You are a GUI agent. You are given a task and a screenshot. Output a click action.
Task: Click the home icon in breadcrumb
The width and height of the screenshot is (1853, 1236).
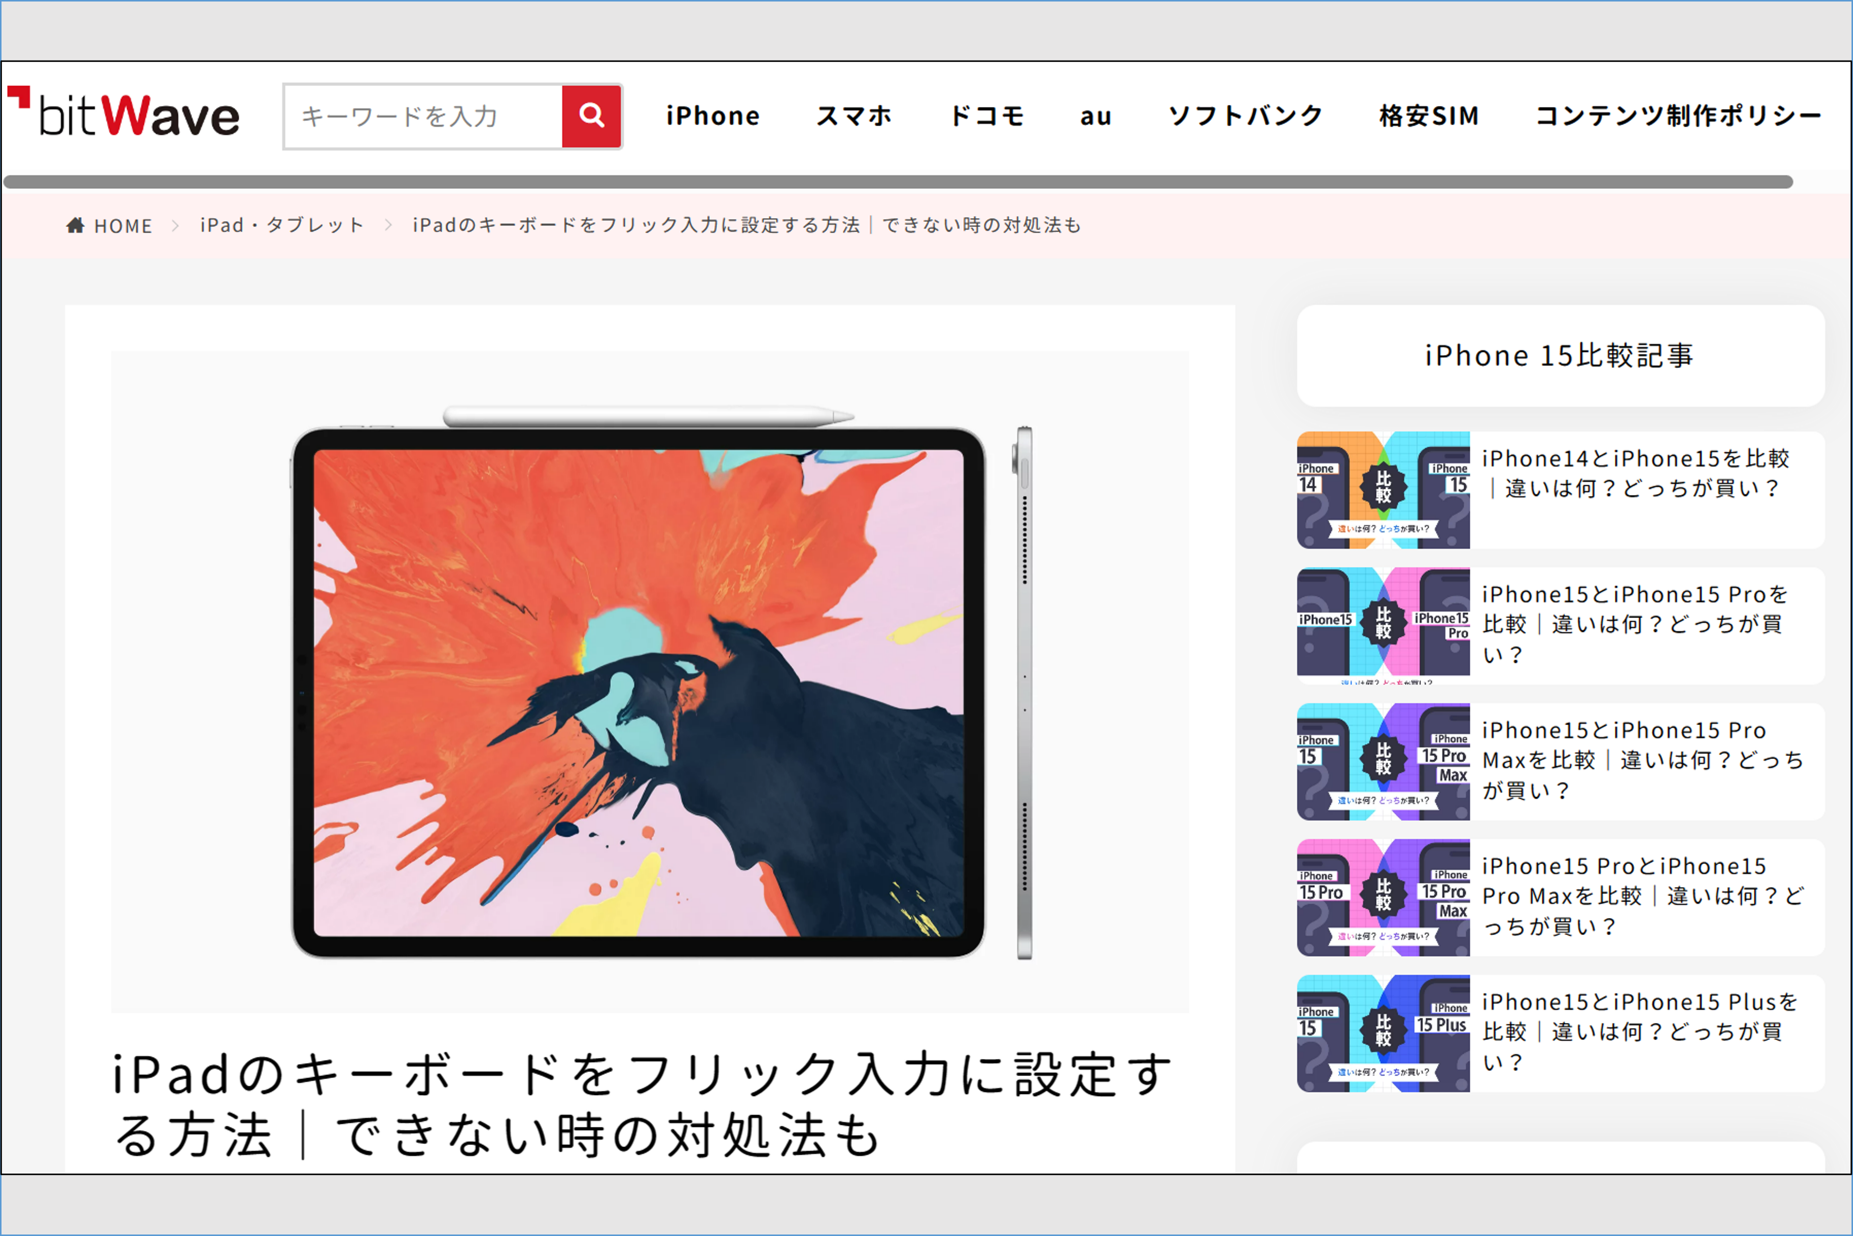point(75,225)
